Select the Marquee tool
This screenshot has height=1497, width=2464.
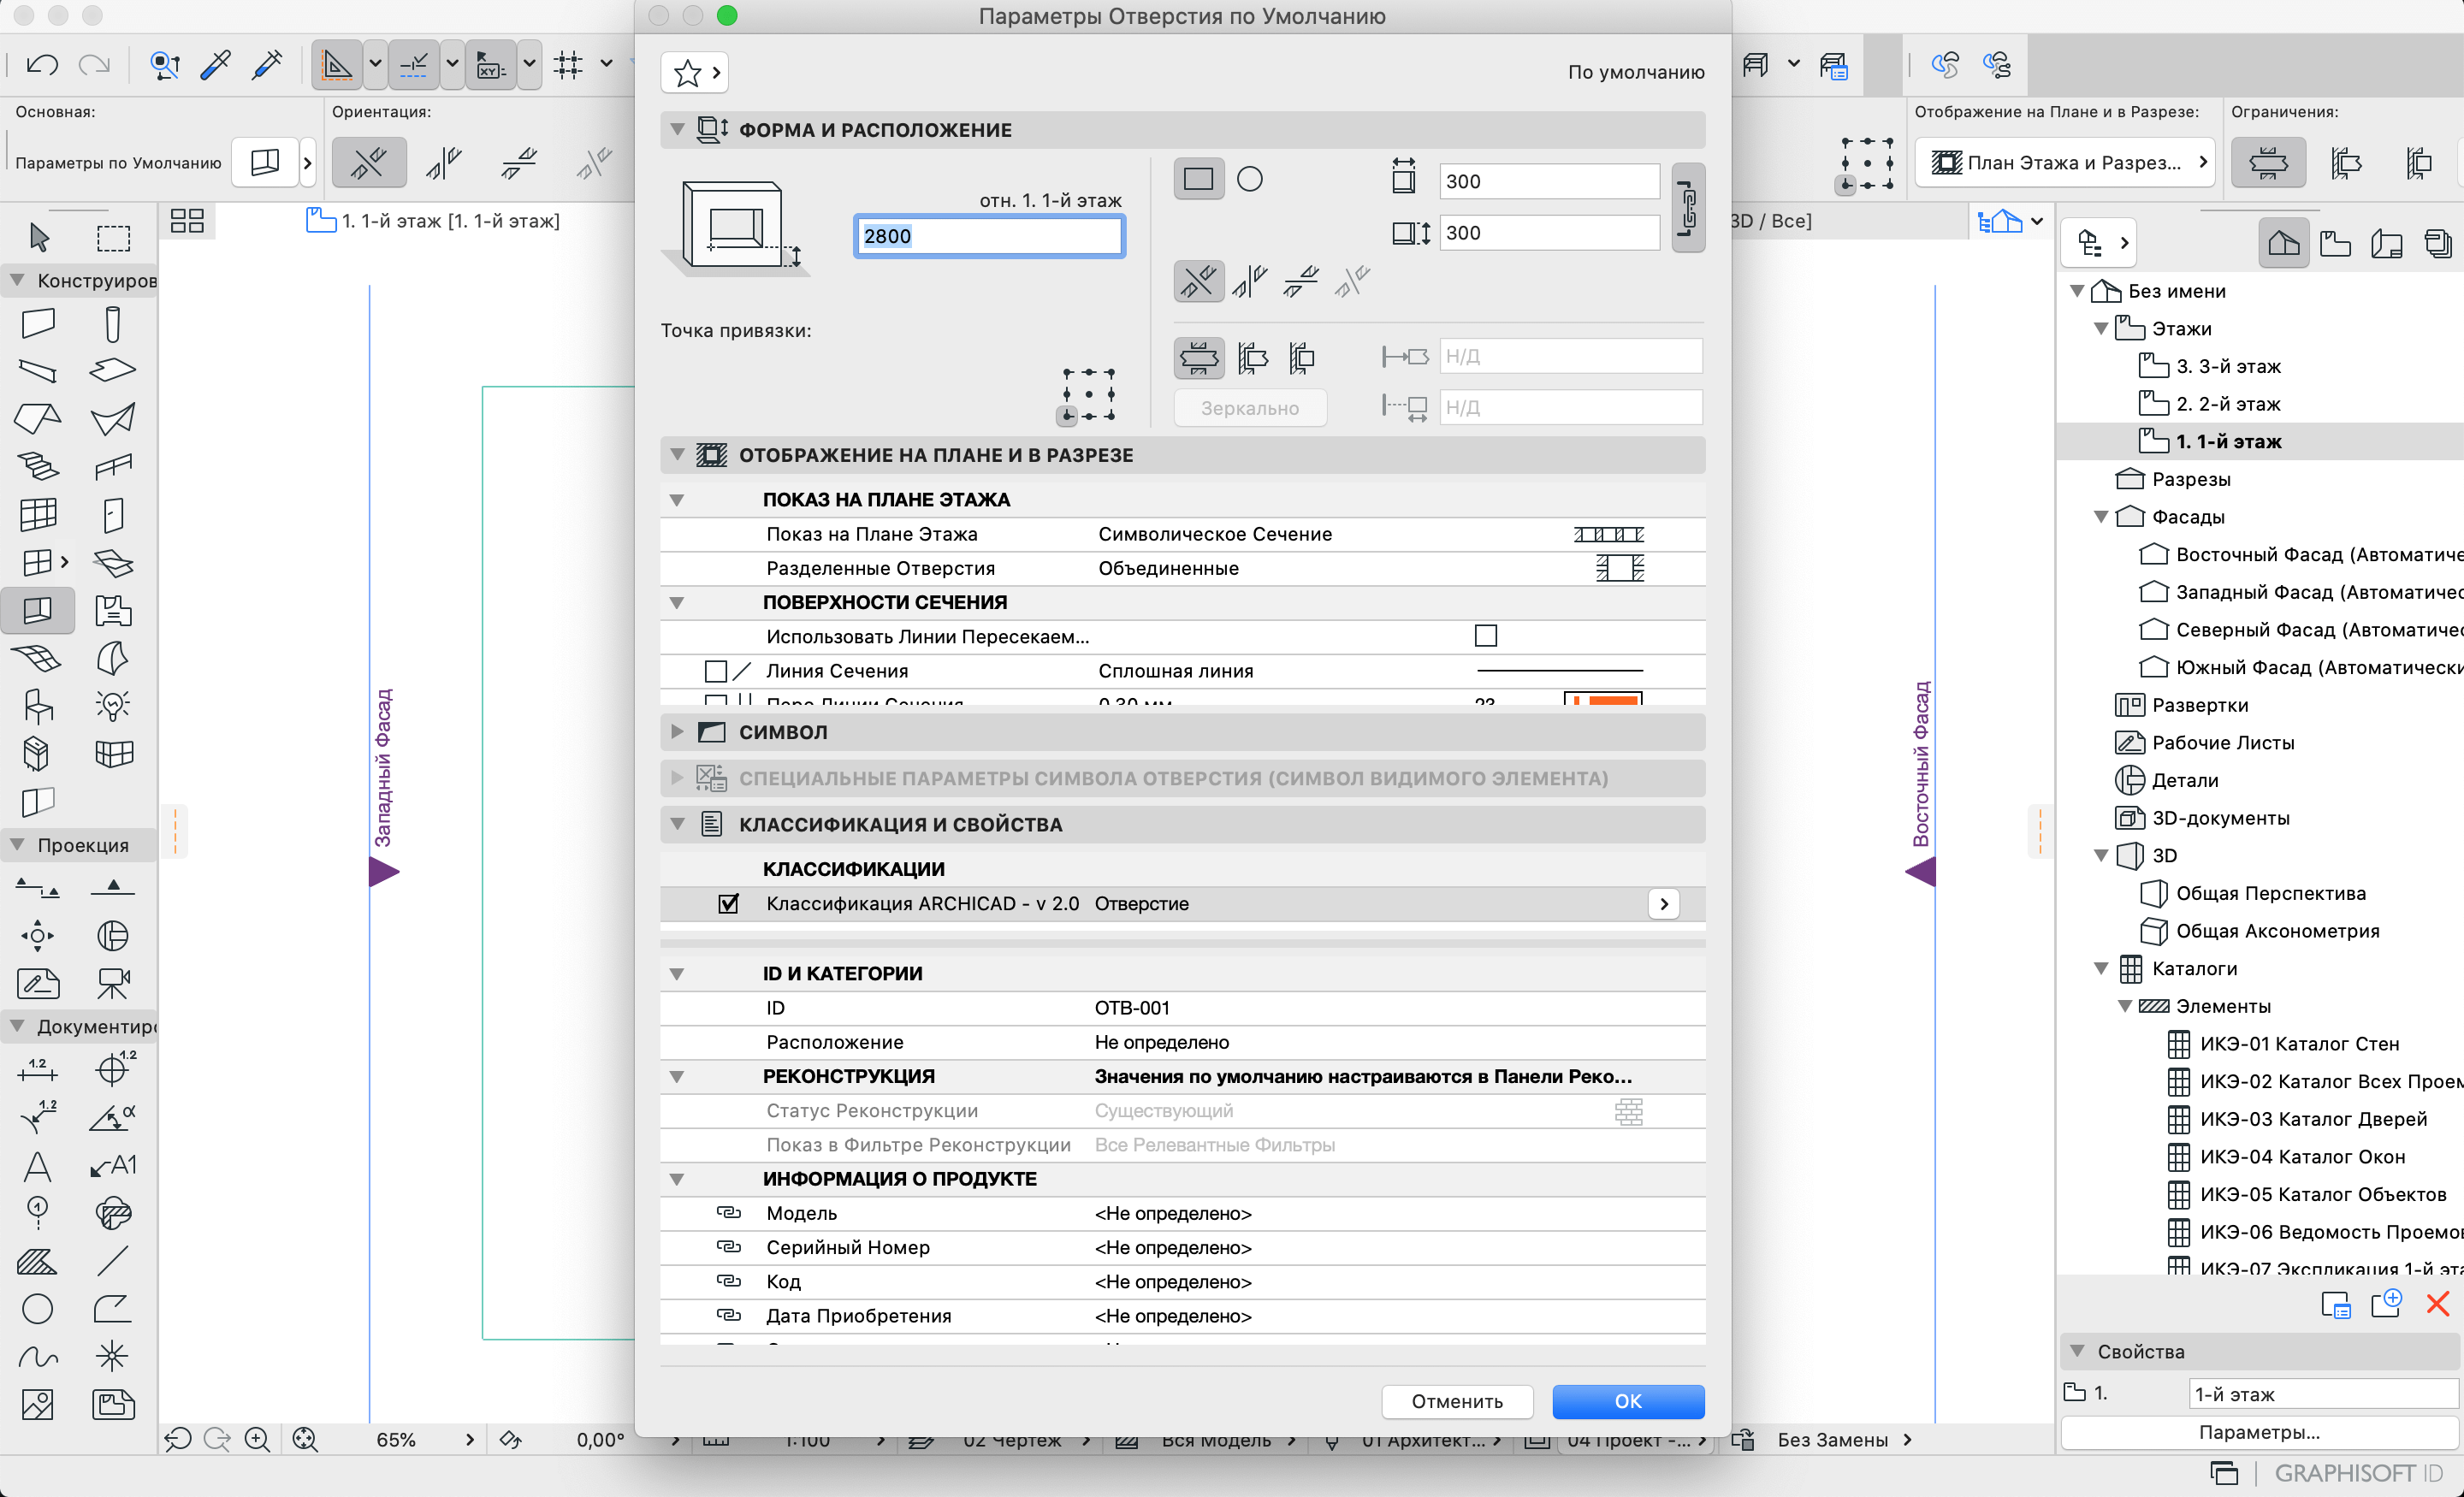(x=113, y=237)
